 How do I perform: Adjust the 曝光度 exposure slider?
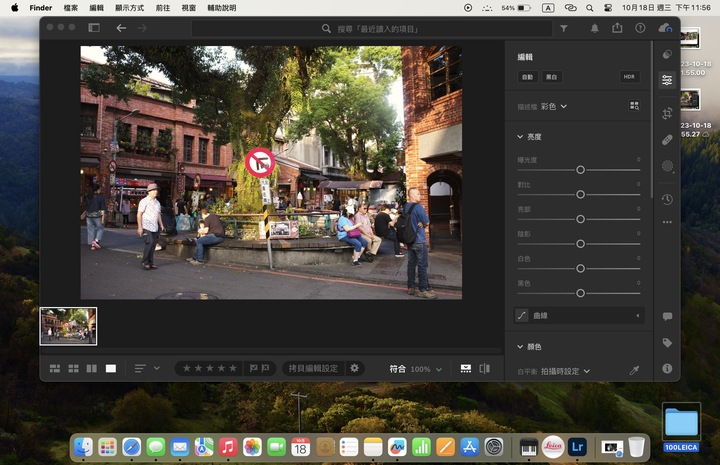(x=580, y=170)
